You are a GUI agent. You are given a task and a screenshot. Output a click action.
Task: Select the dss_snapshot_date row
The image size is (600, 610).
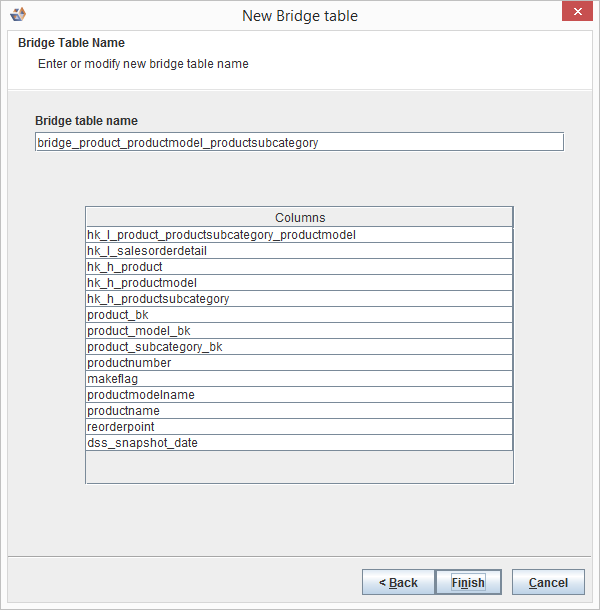299,443
